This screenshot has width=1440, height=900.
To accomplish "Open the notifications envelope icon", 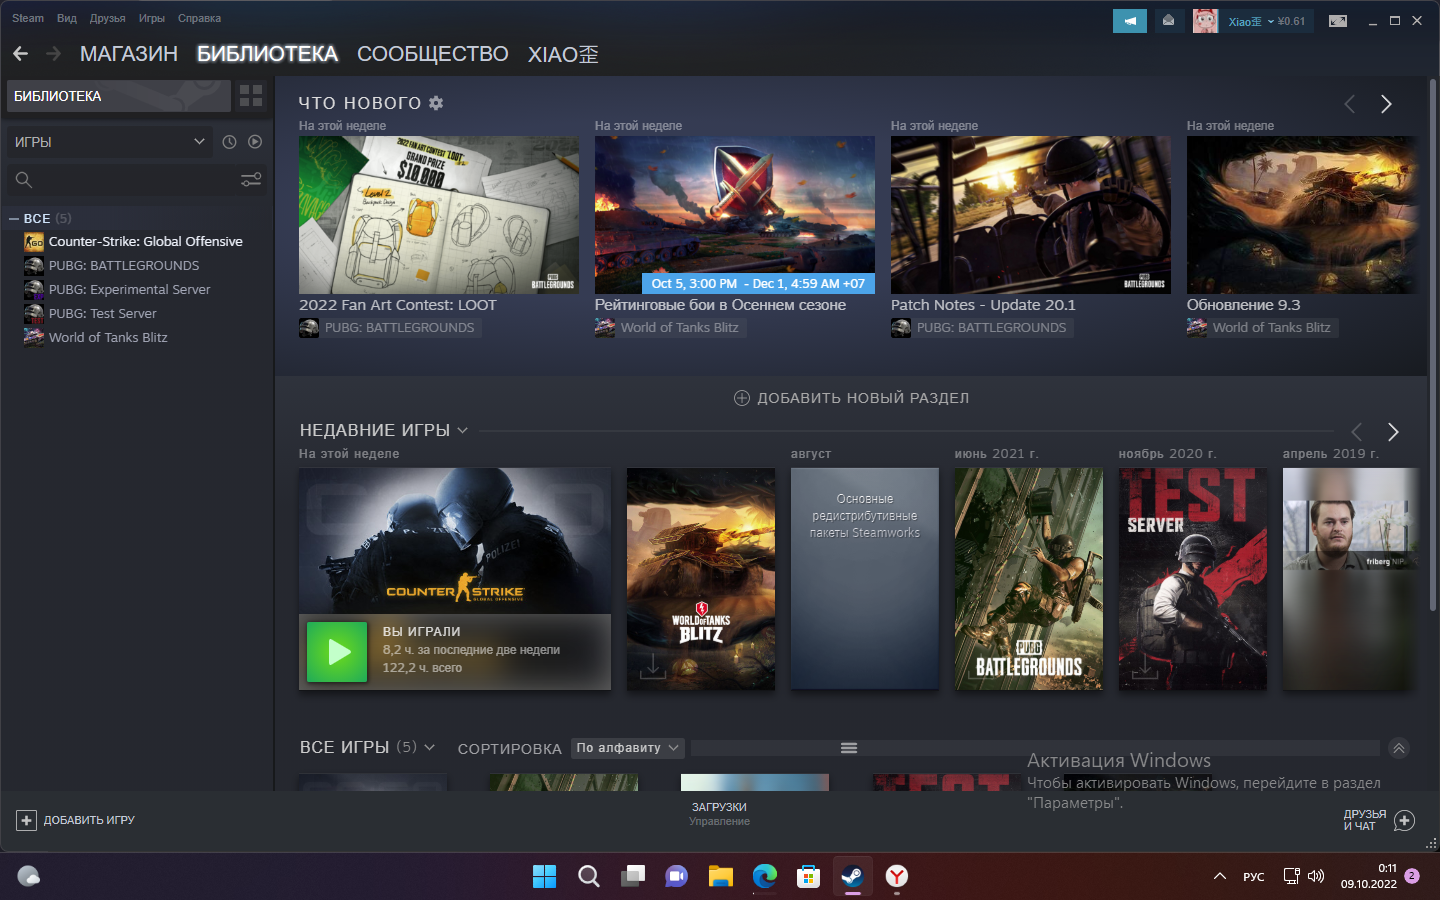I will coord(1168,21).
